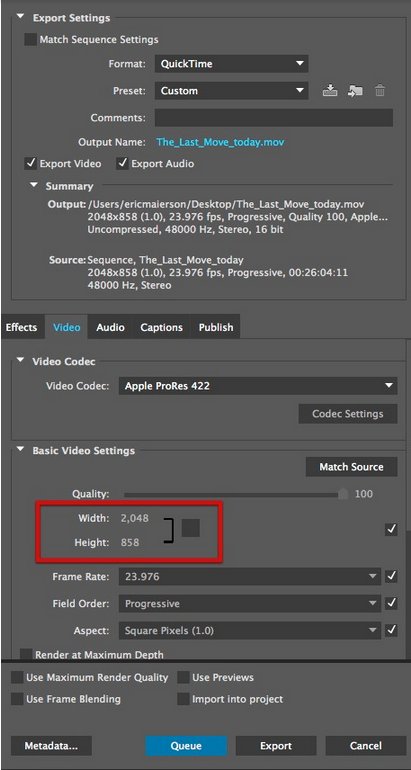Collapse the Video Codec section
The image size is (411, 770).
coord(21,361)
